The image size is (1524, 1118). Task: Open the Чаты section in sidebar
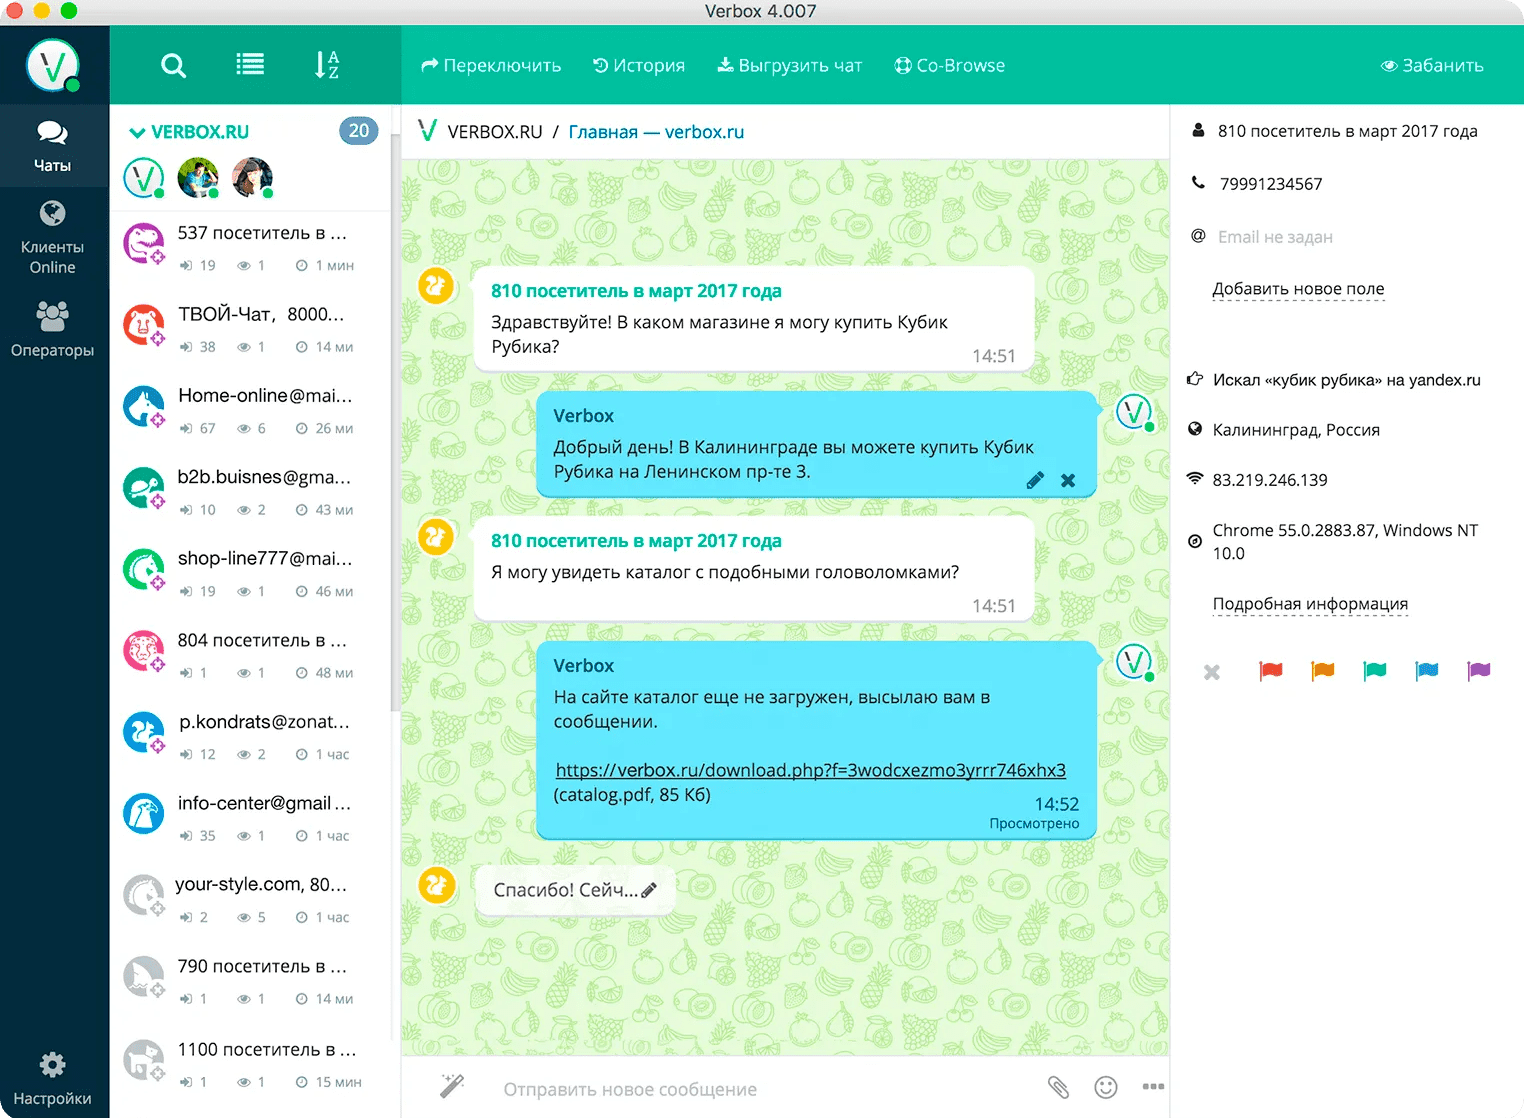(53, 146)
